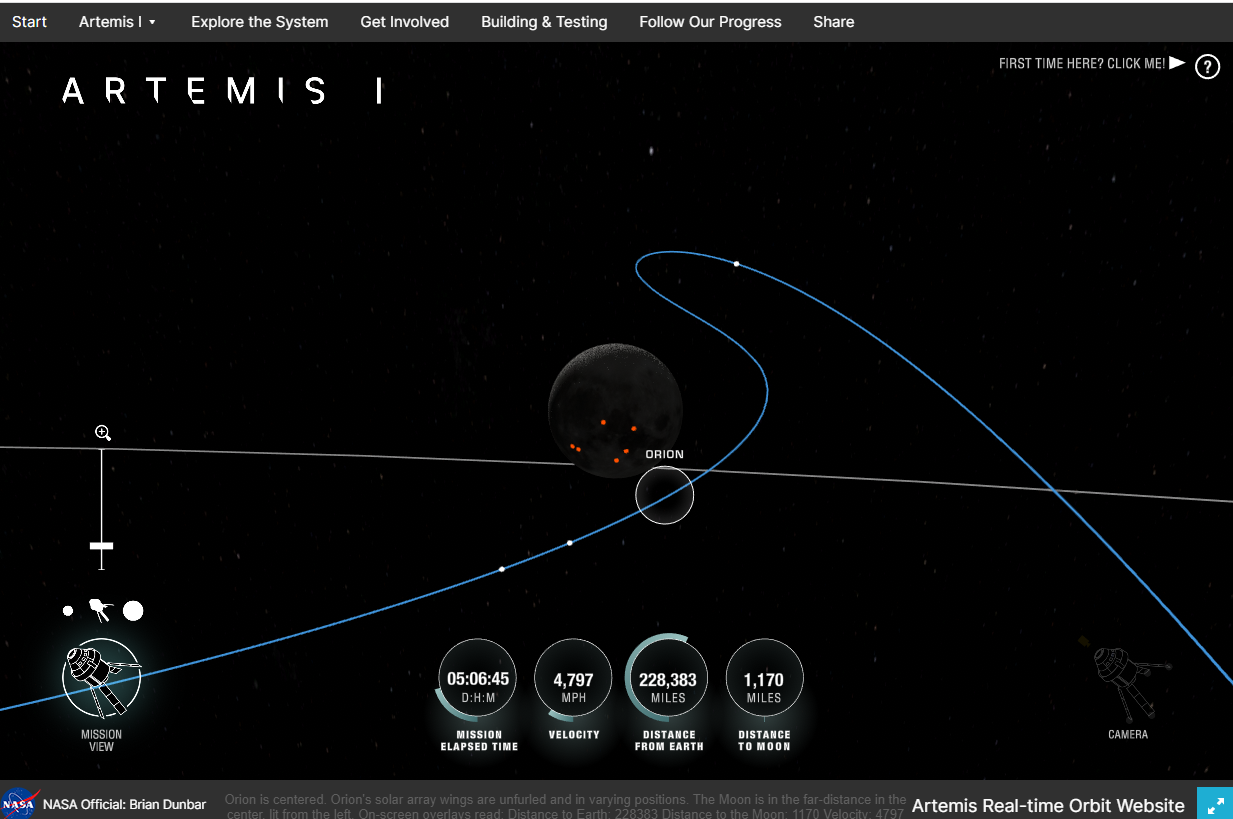Open the Share menu item
The image size is (1233, 819).
(x=834, y=22)
